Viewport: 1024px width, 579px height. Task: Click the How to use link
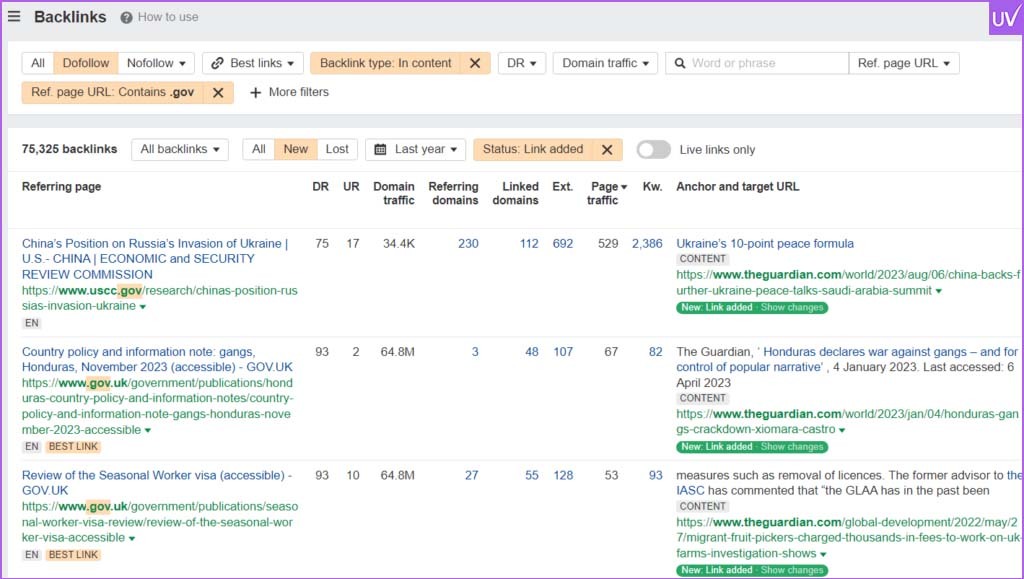click(x=168, y=18)
